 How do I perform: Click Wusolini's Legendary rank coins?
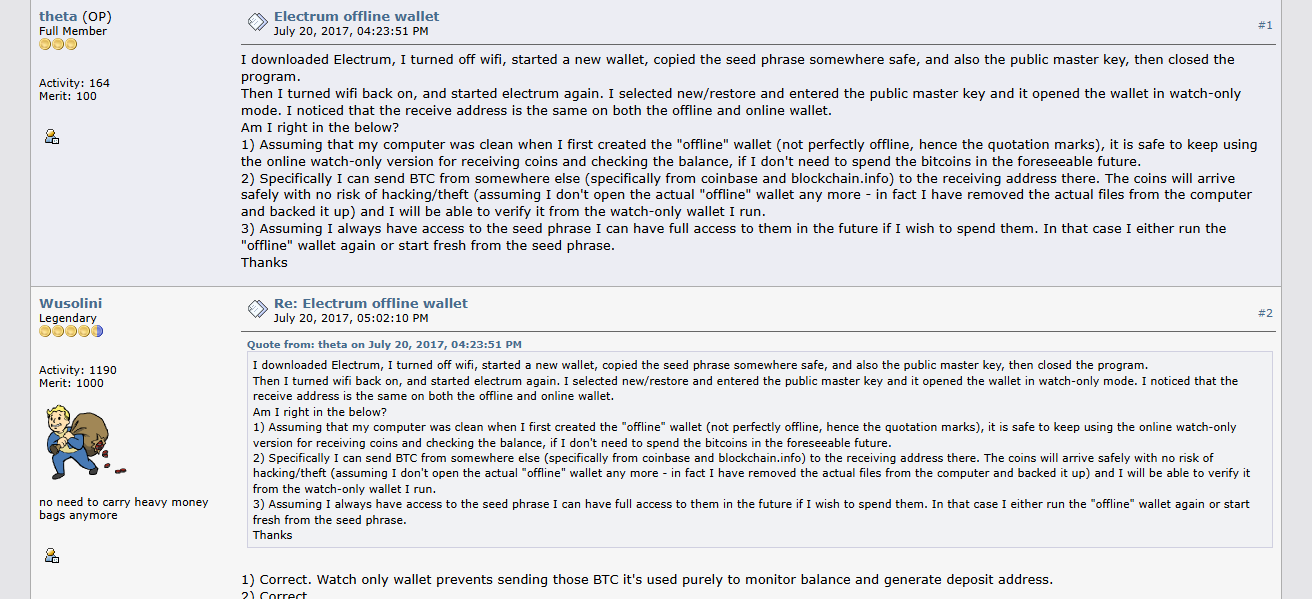(71, 331)
